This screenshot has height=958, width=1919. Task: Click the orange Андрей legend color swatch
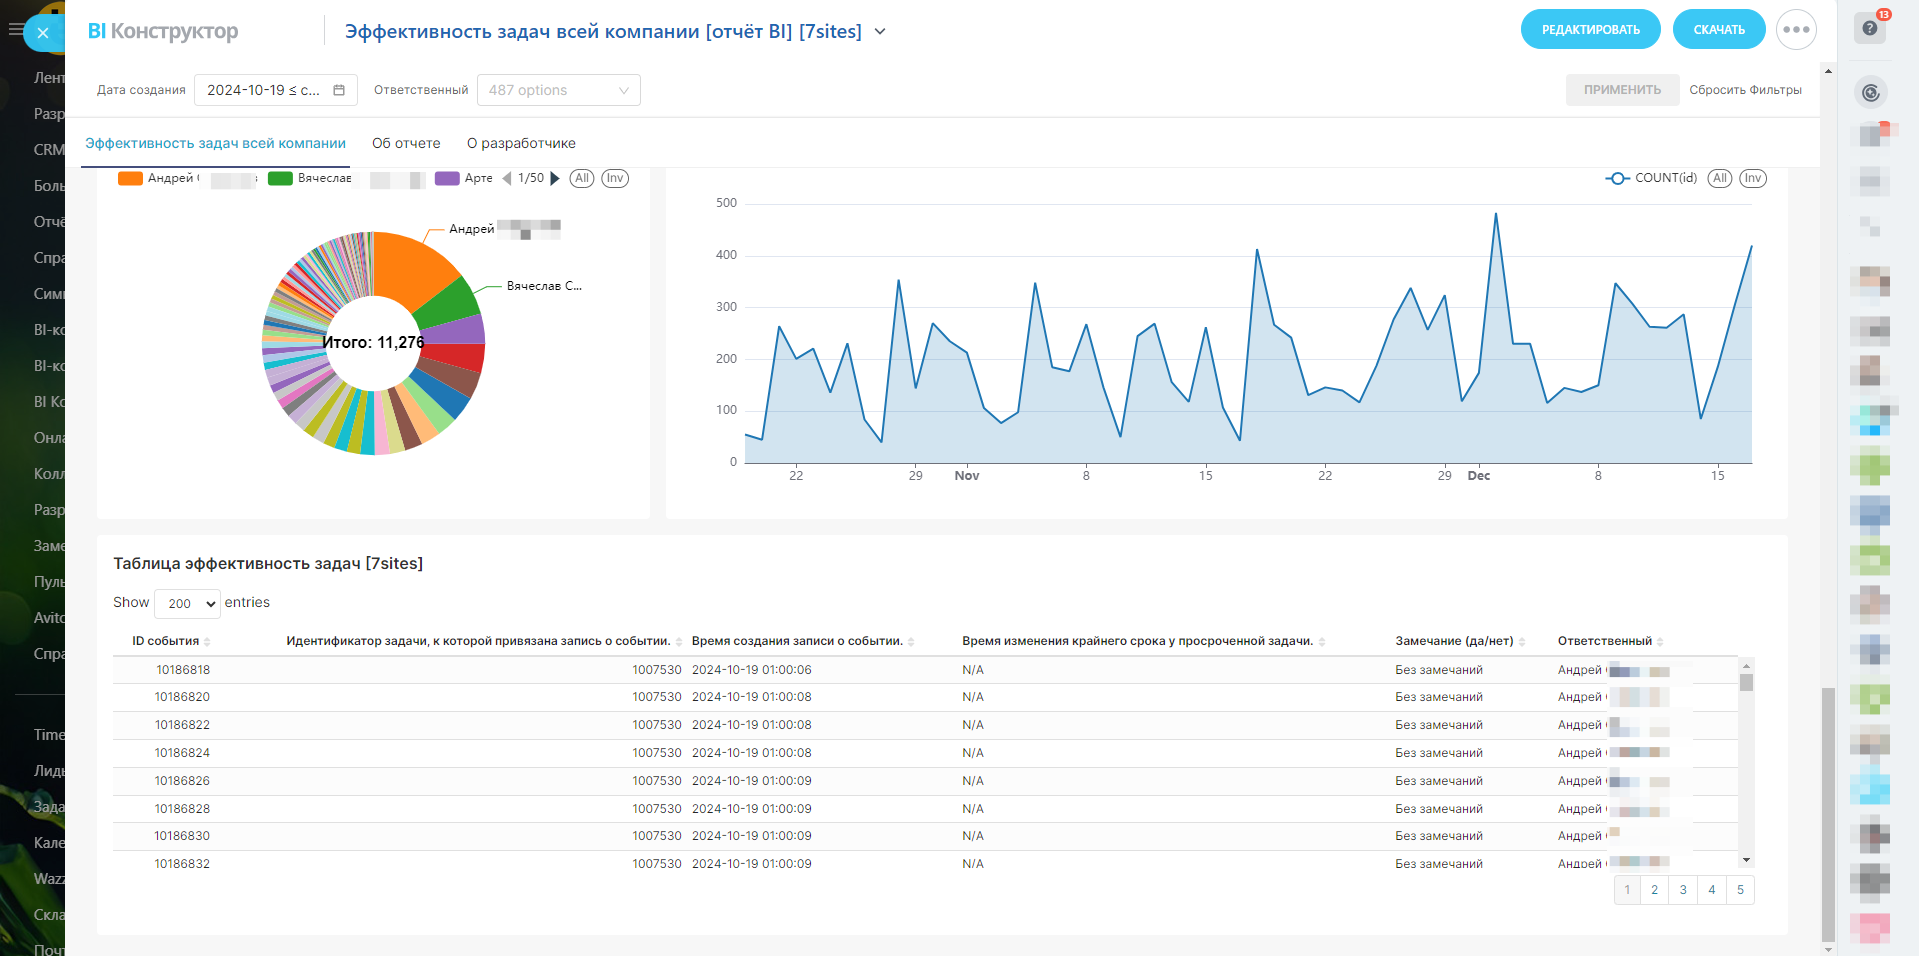130,179
